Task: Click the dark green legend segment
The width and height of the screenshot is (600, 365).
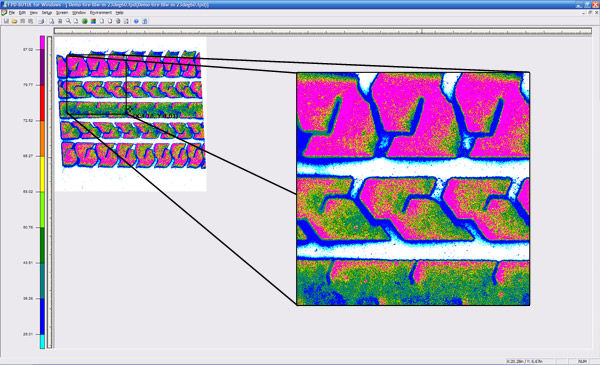Action: 42,245
